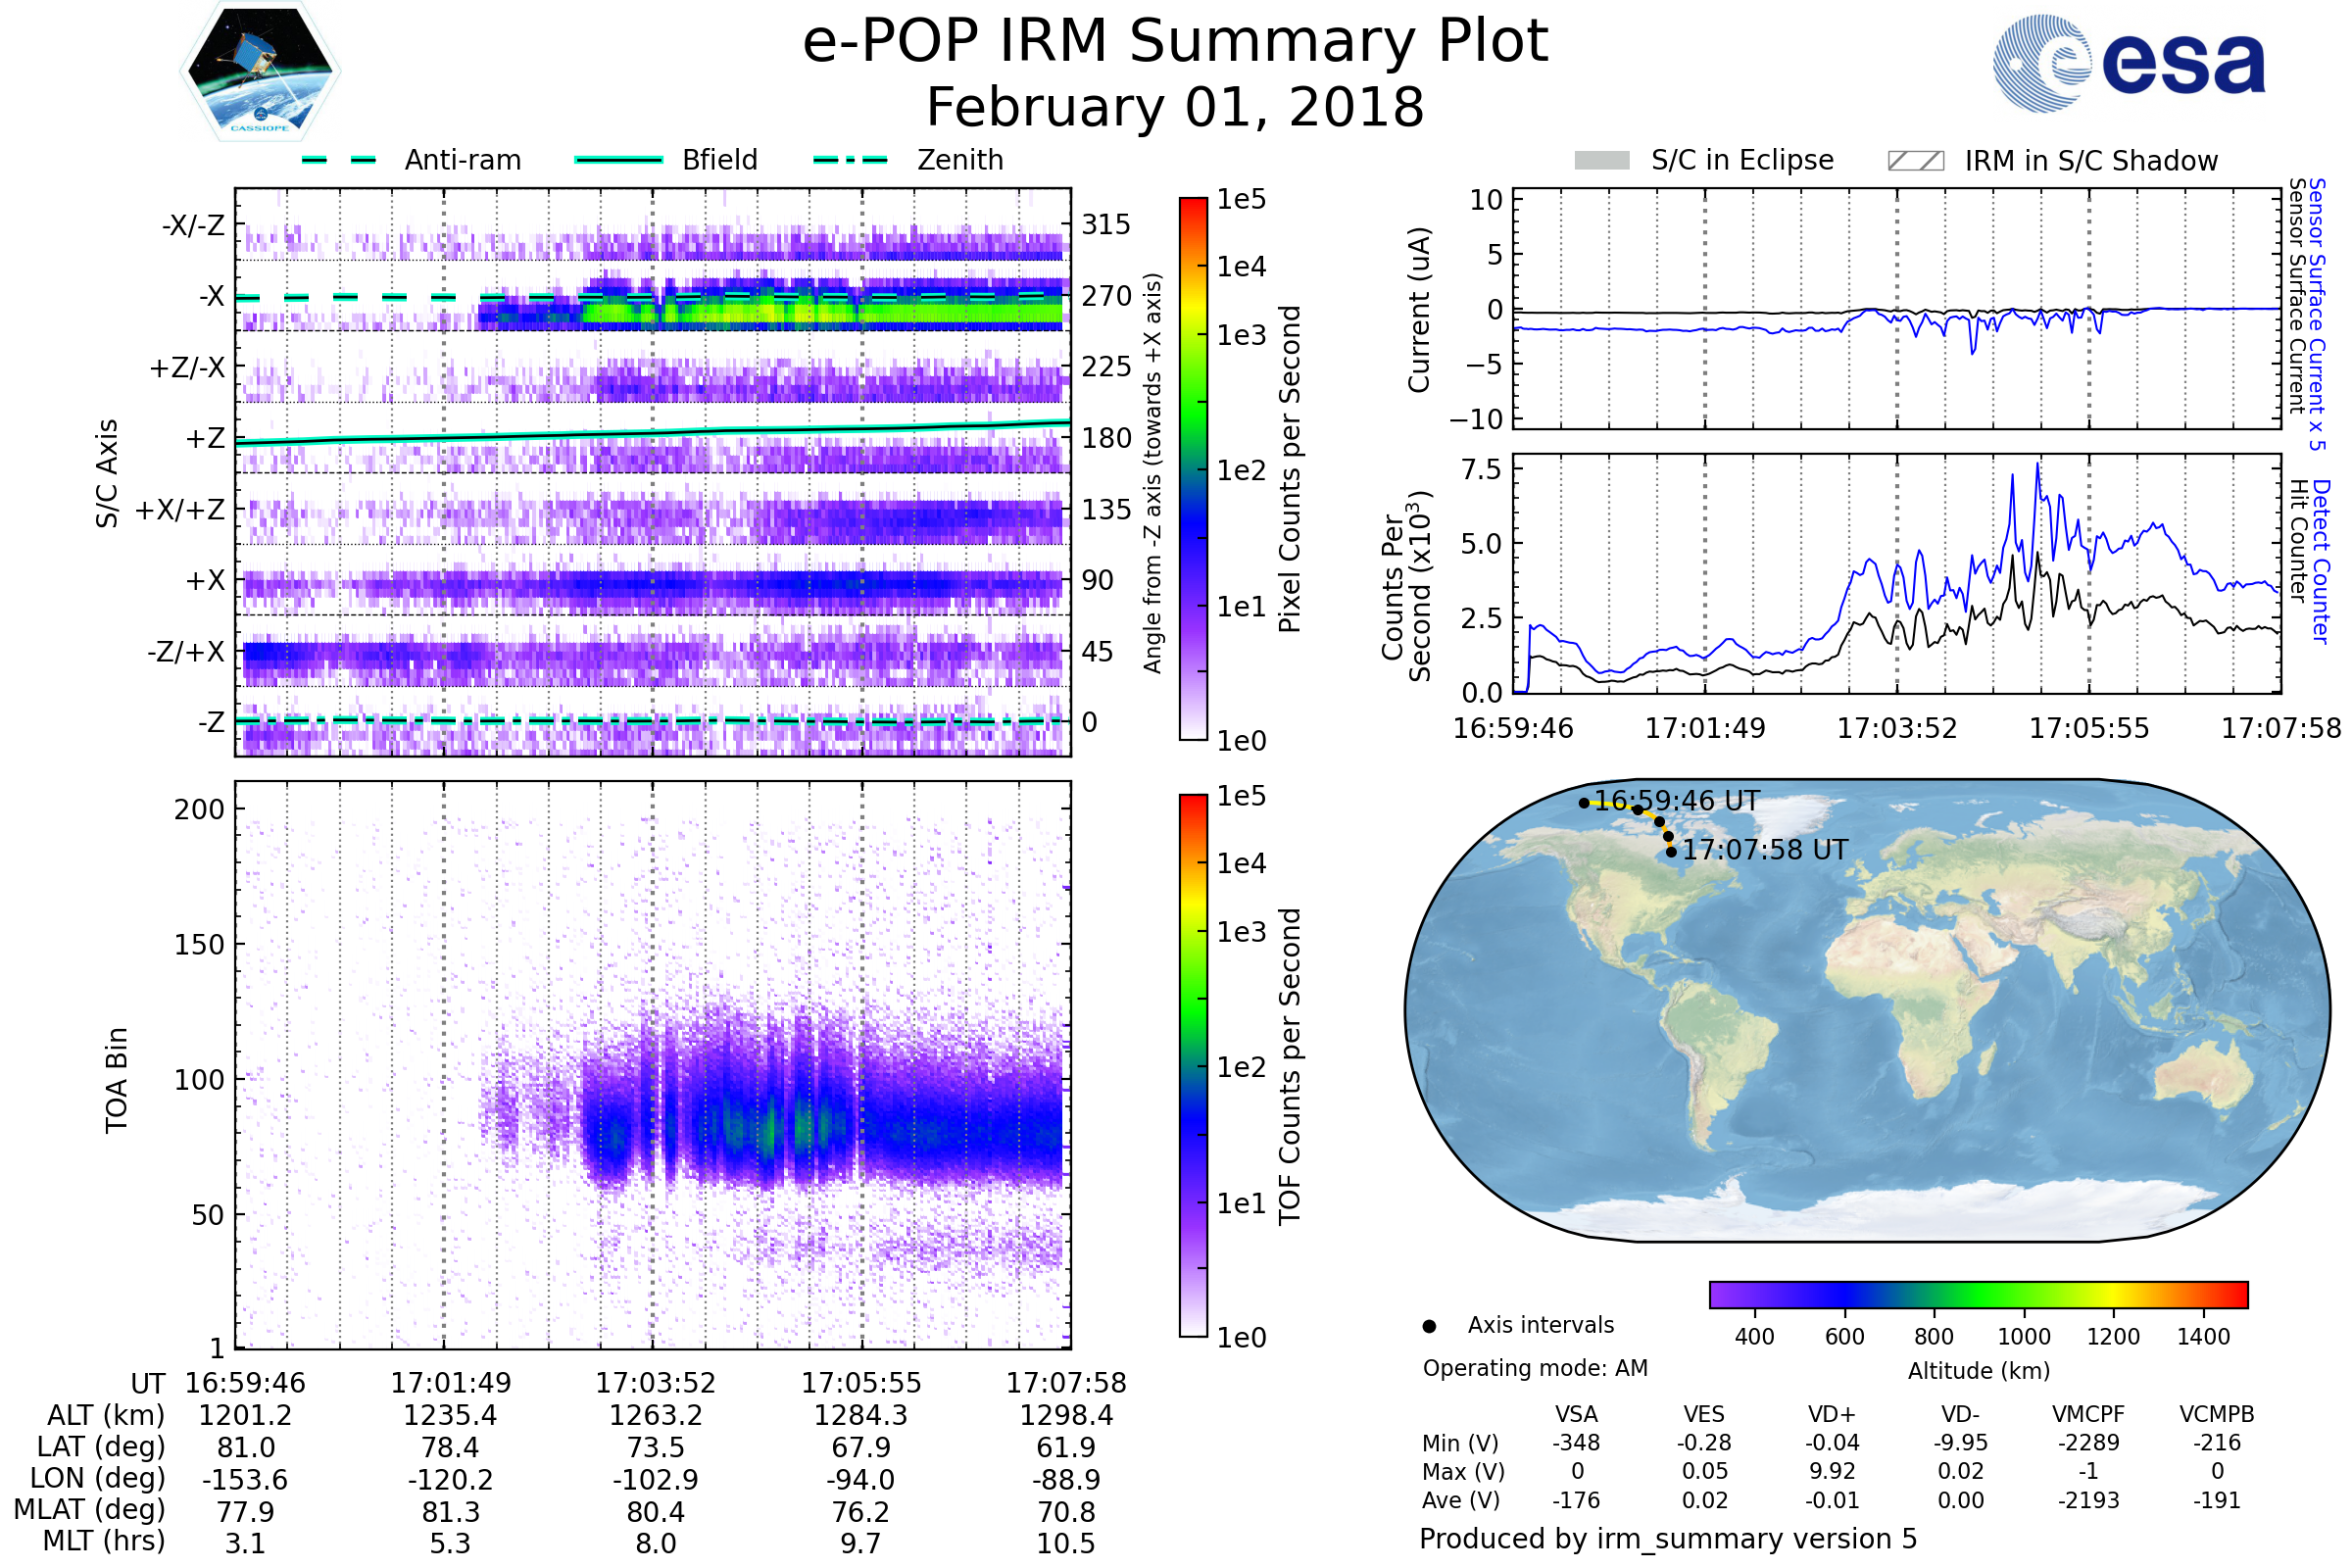The image size is (2352, 1568).
Task: Click the 17:07:58 UT track endpoint on map
Action: click(1671, 852)
